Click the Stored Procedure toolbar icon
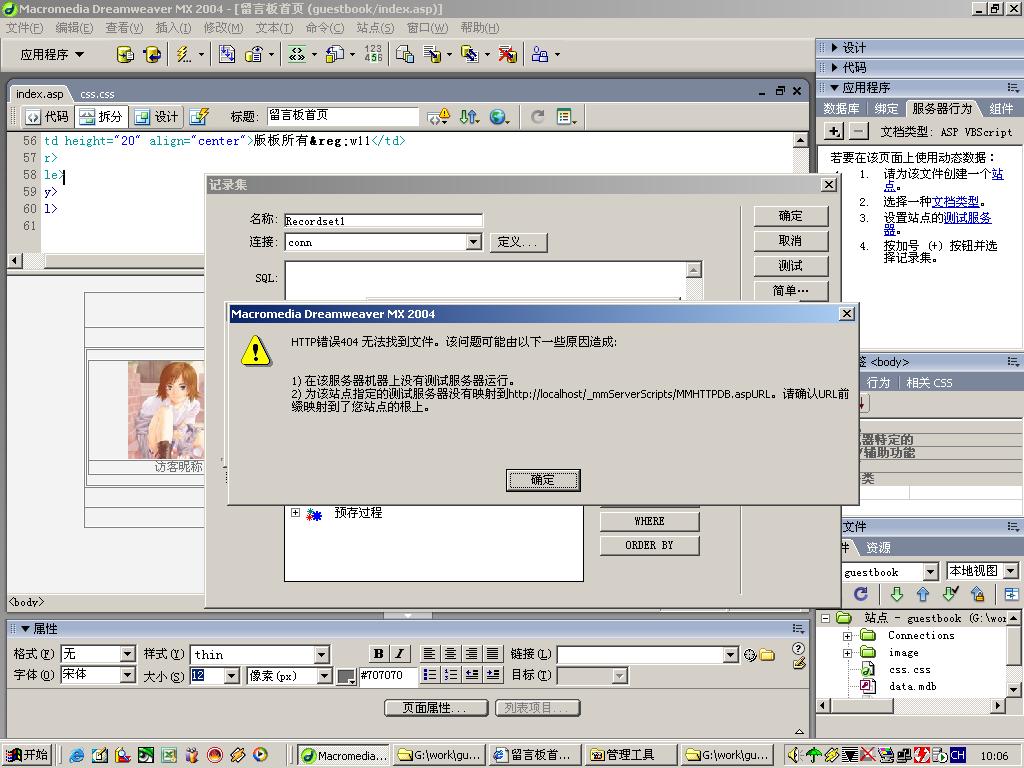Screen dimensions: 1024x768 (x=152, y=55)
